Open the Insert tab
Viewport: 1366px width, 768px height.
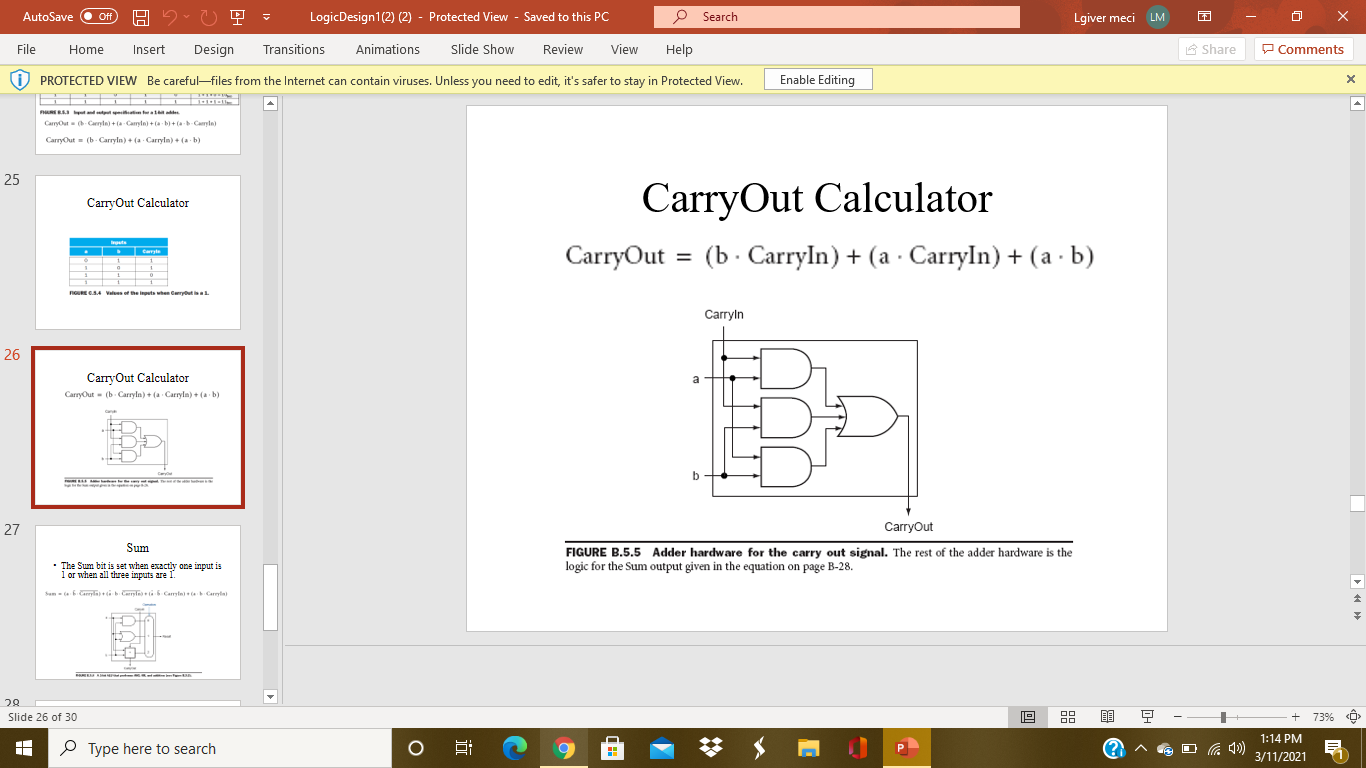coord(149,49)
